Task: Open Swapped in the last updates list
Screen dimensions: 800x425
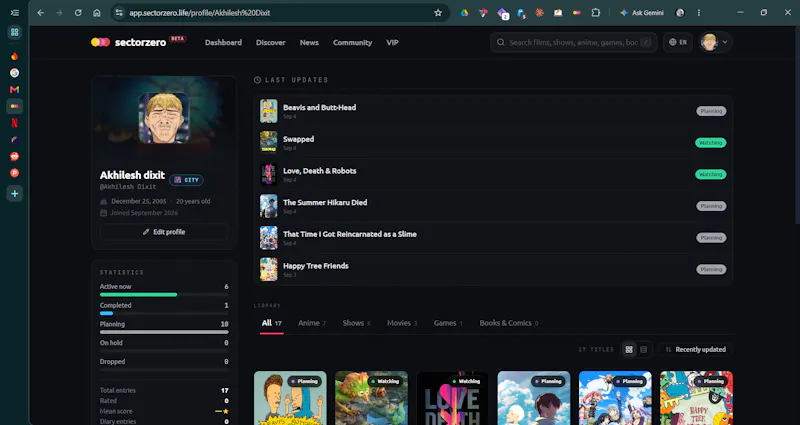Action: (x=493, y=143)
